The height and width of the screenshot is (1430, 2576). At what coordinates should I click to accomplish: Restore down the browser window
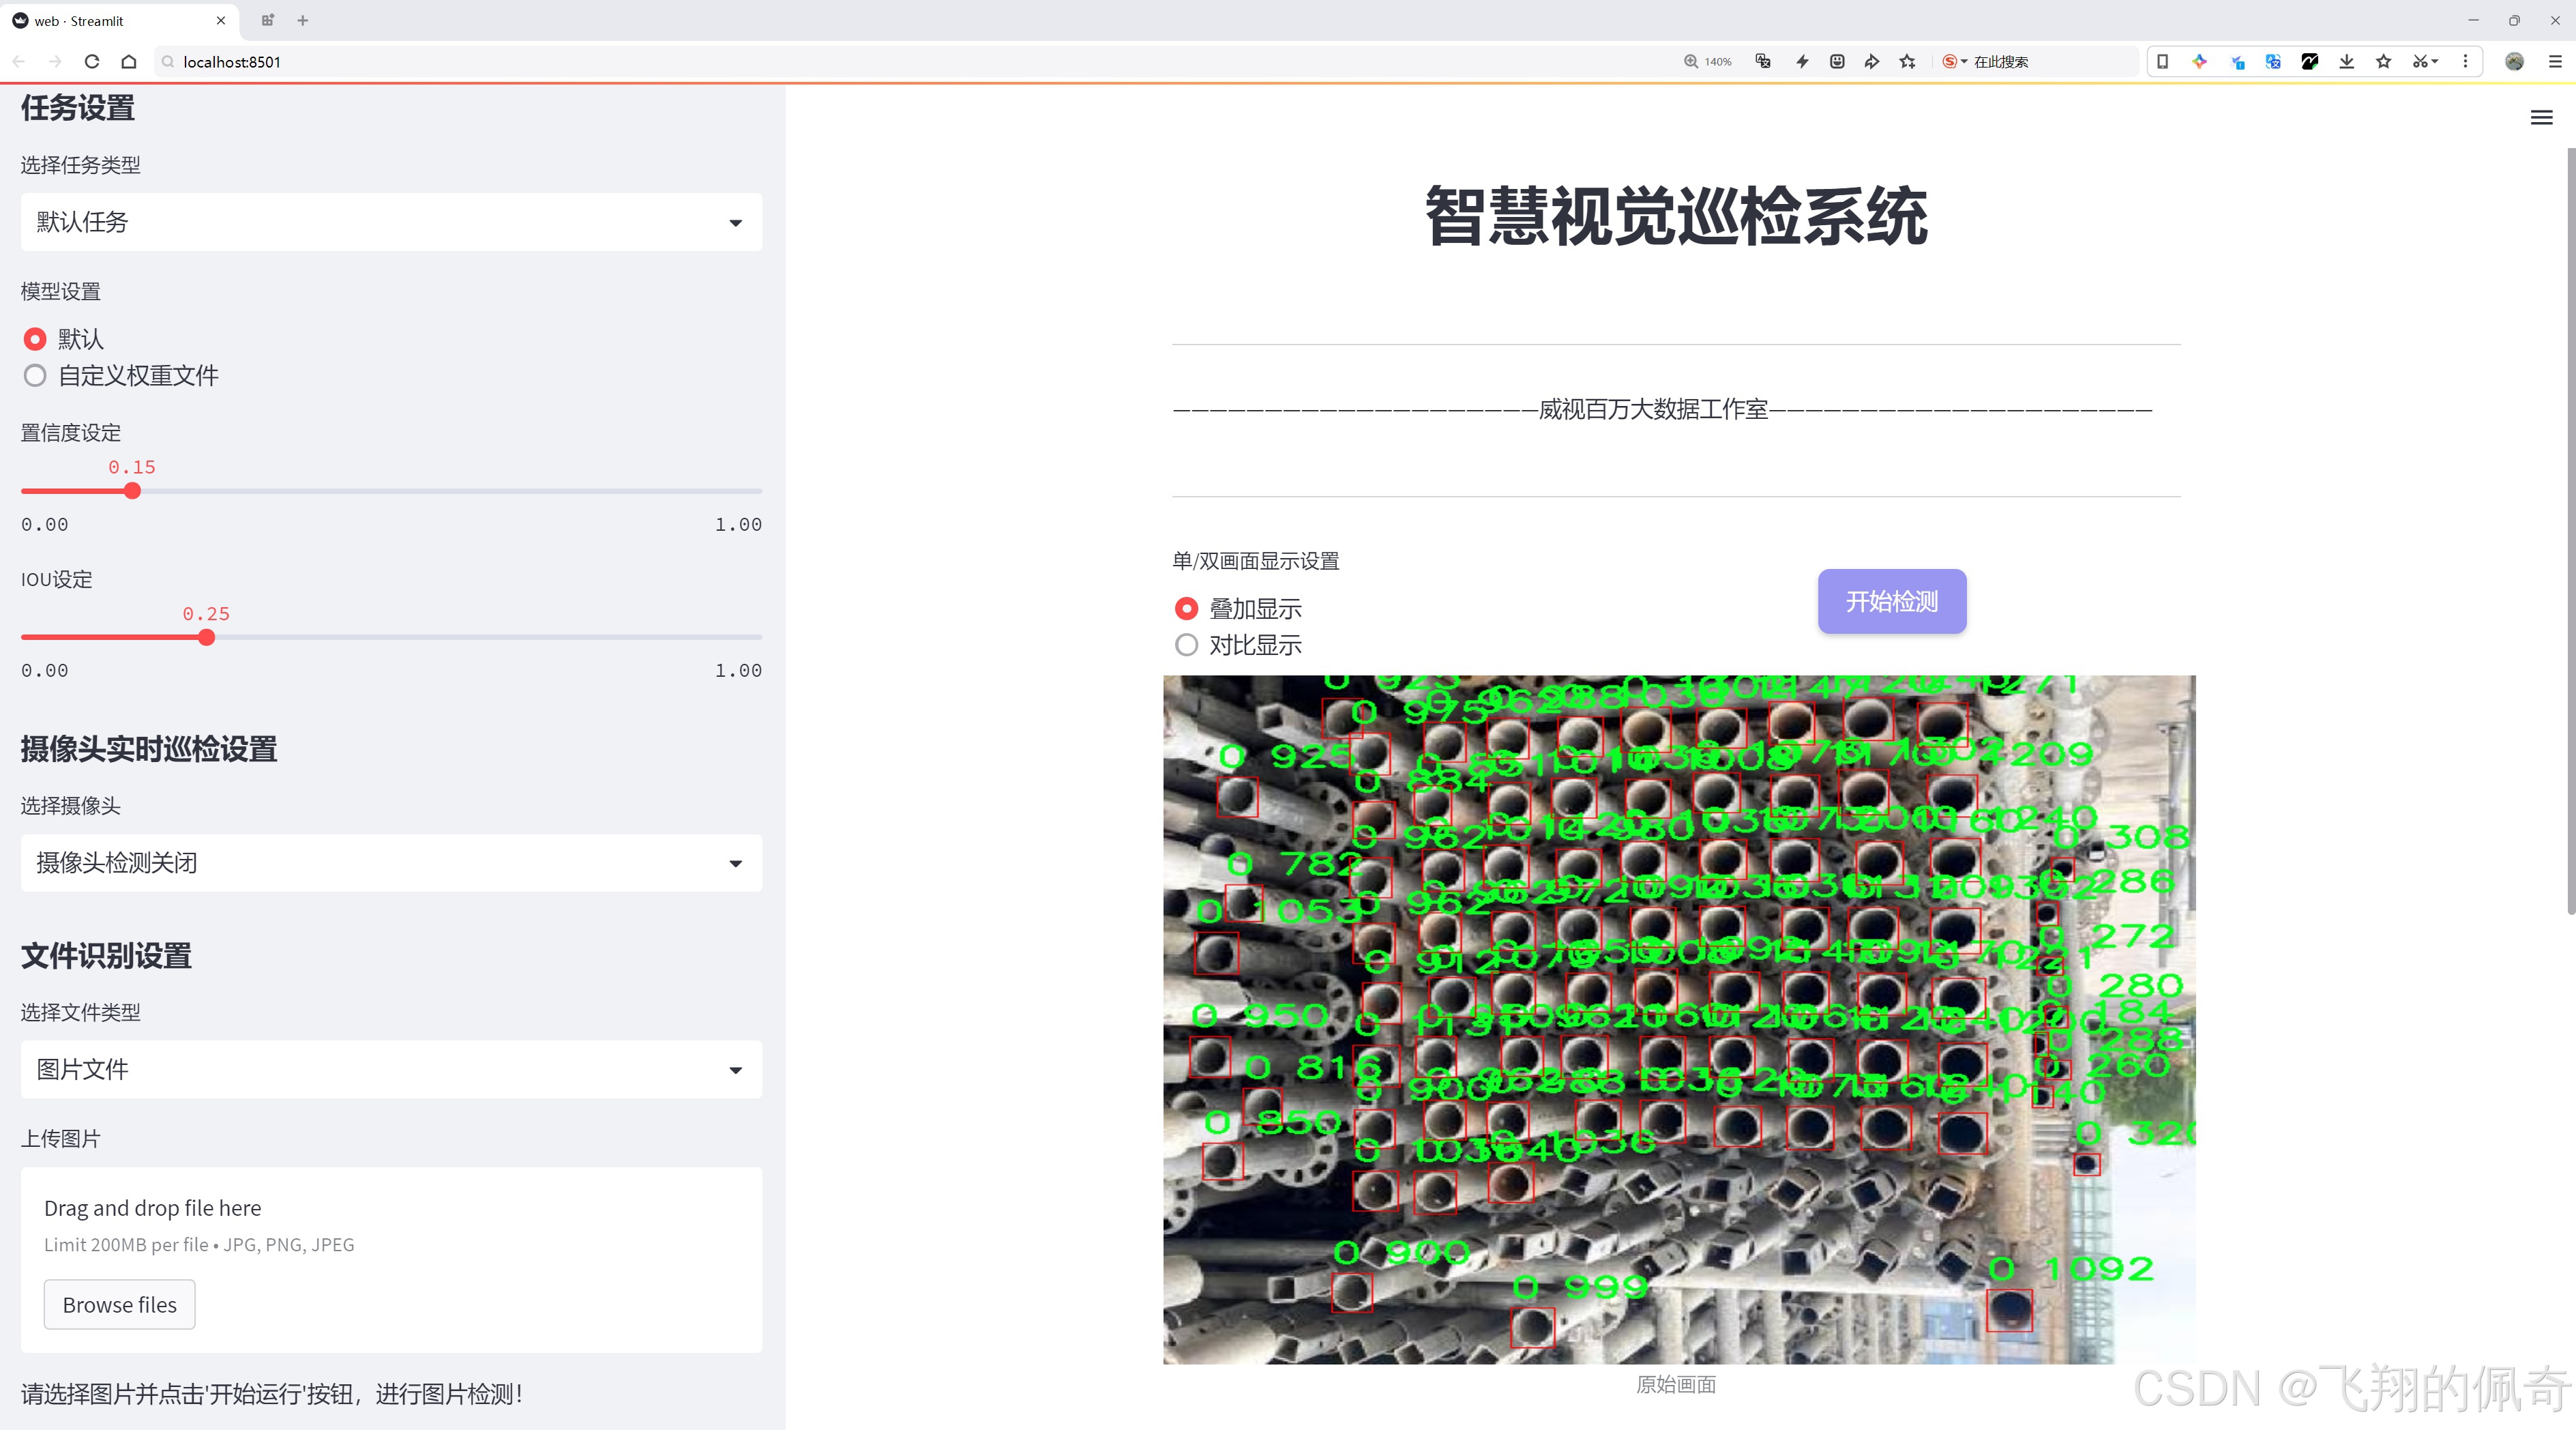[2514, 20]
